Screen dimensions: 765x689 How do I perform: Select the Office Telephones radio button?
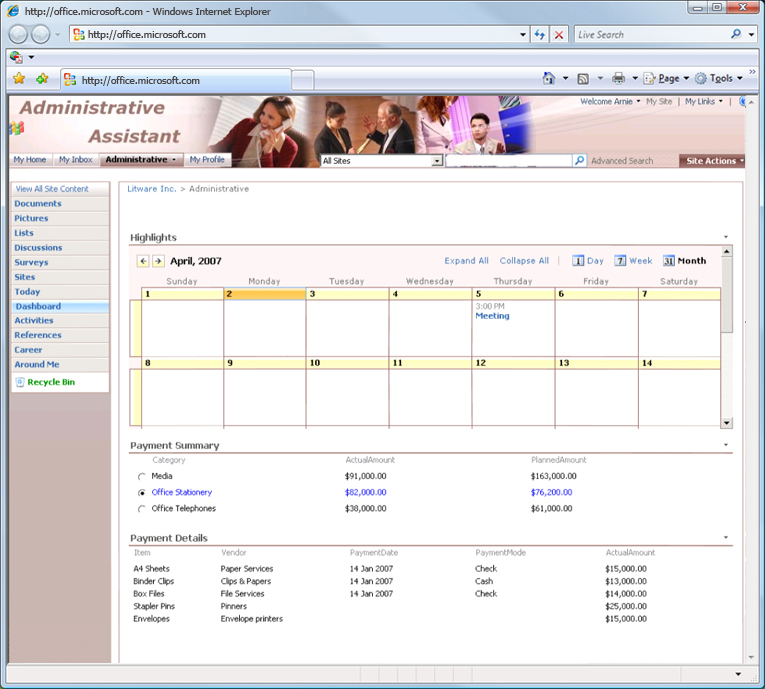tap(142, 509)
